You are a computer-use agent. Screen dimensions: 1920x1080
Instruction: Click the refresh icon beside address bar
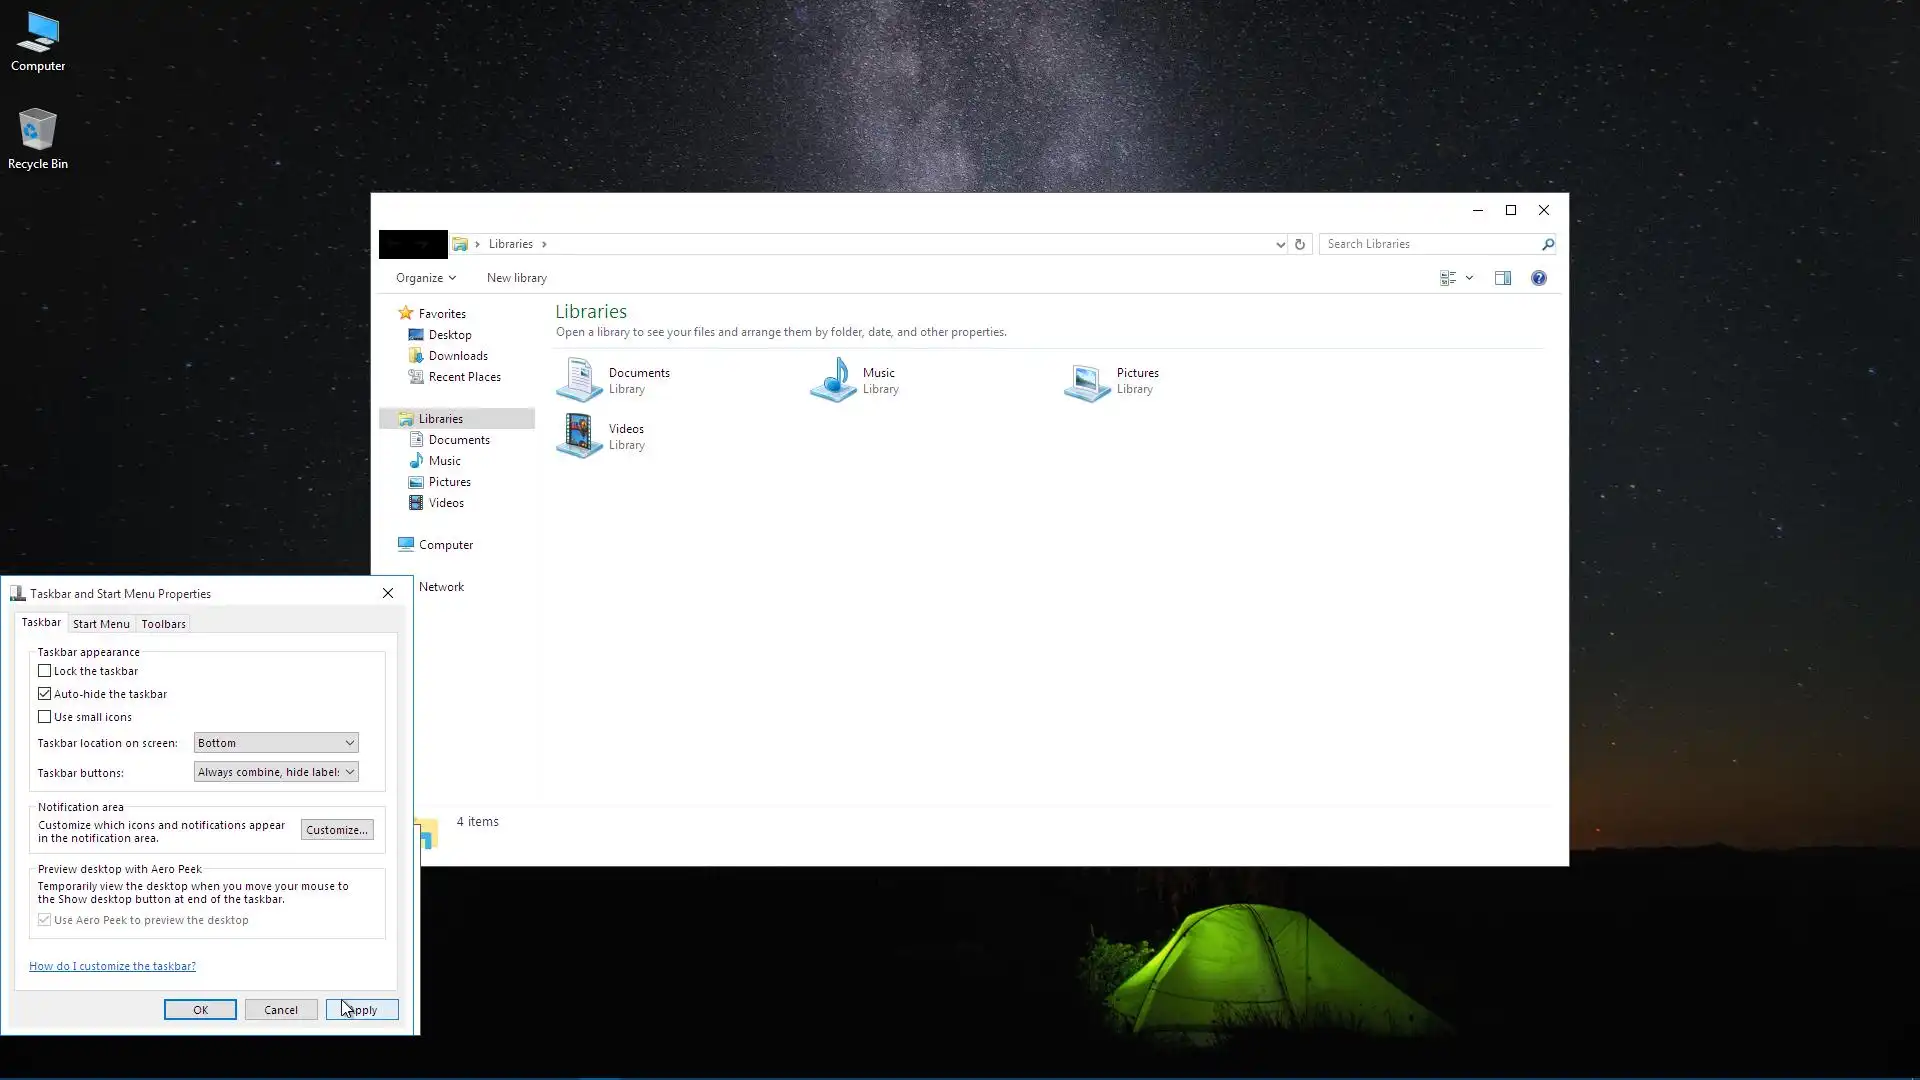1300,244
